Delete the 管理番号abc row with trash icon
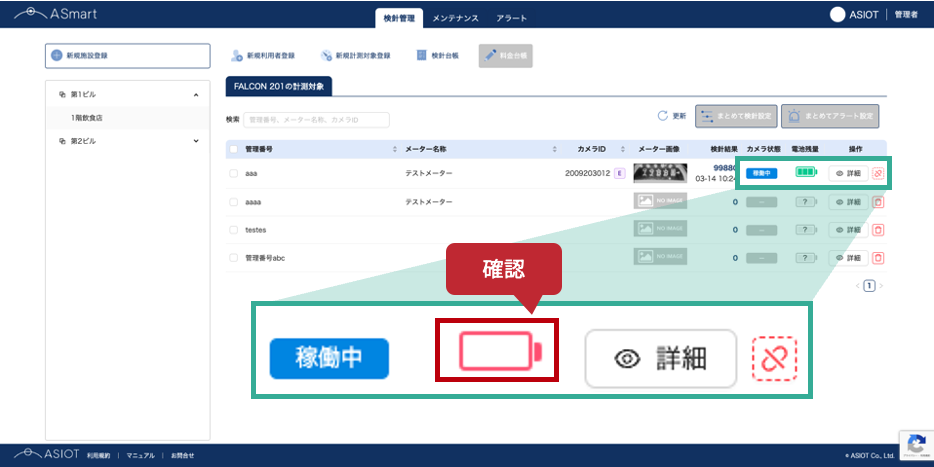The height and width of the screenshot is (467, 934). [x=878, y=258]
